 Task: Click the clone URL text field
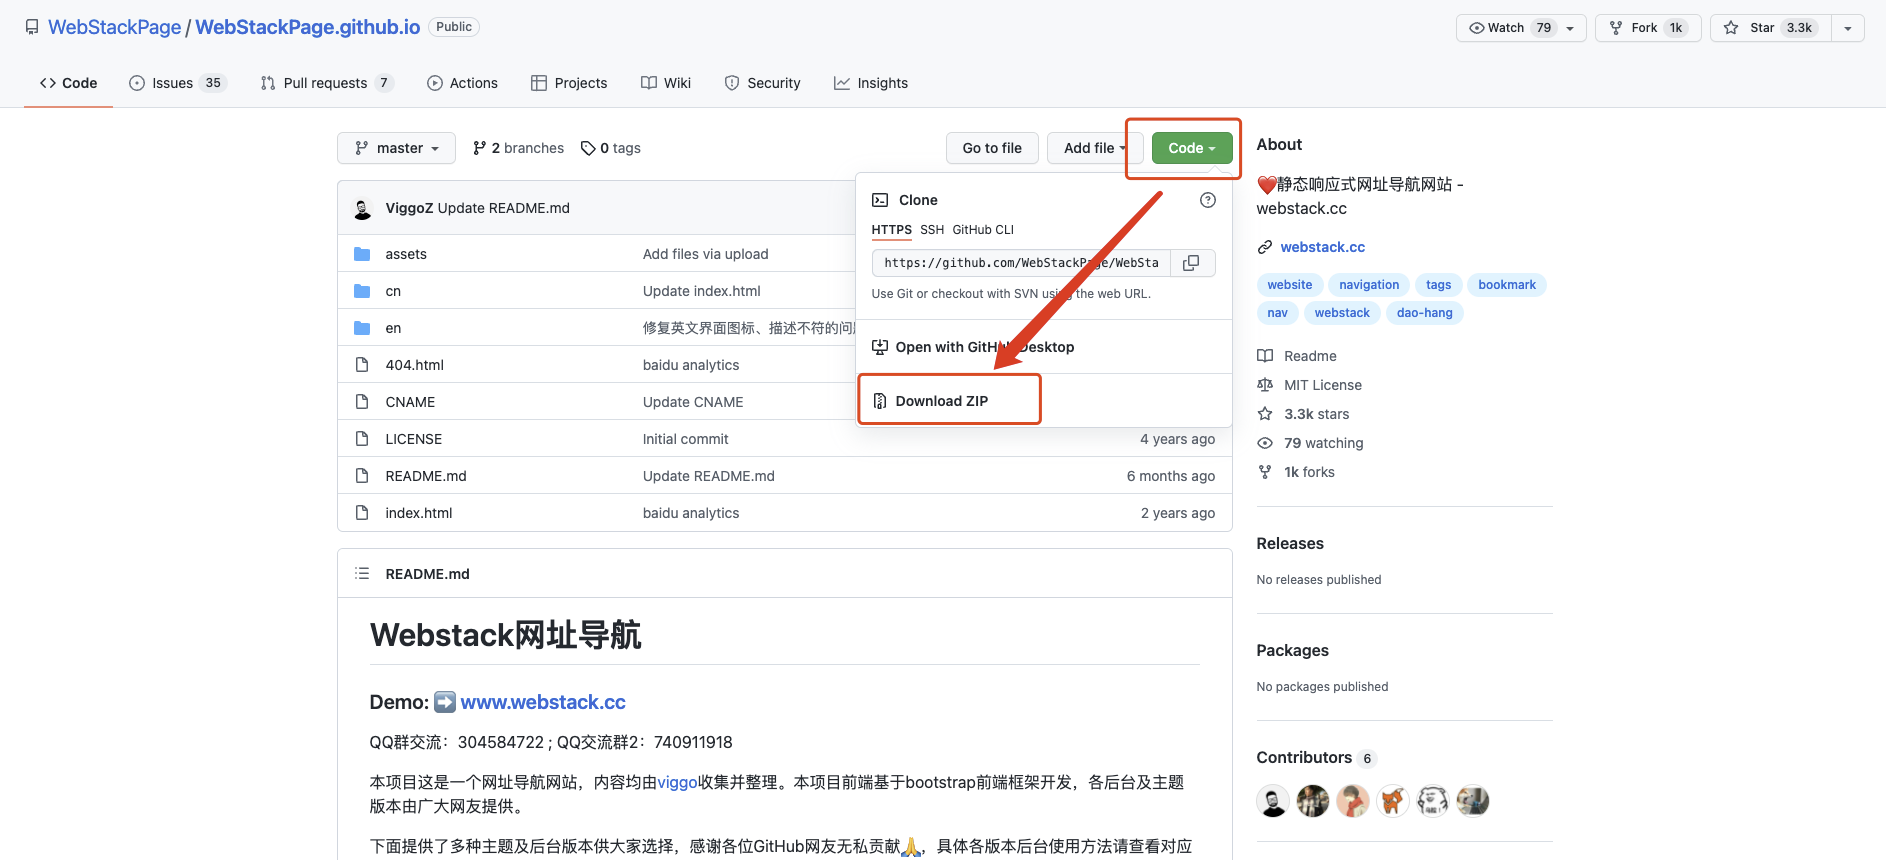1021,263
